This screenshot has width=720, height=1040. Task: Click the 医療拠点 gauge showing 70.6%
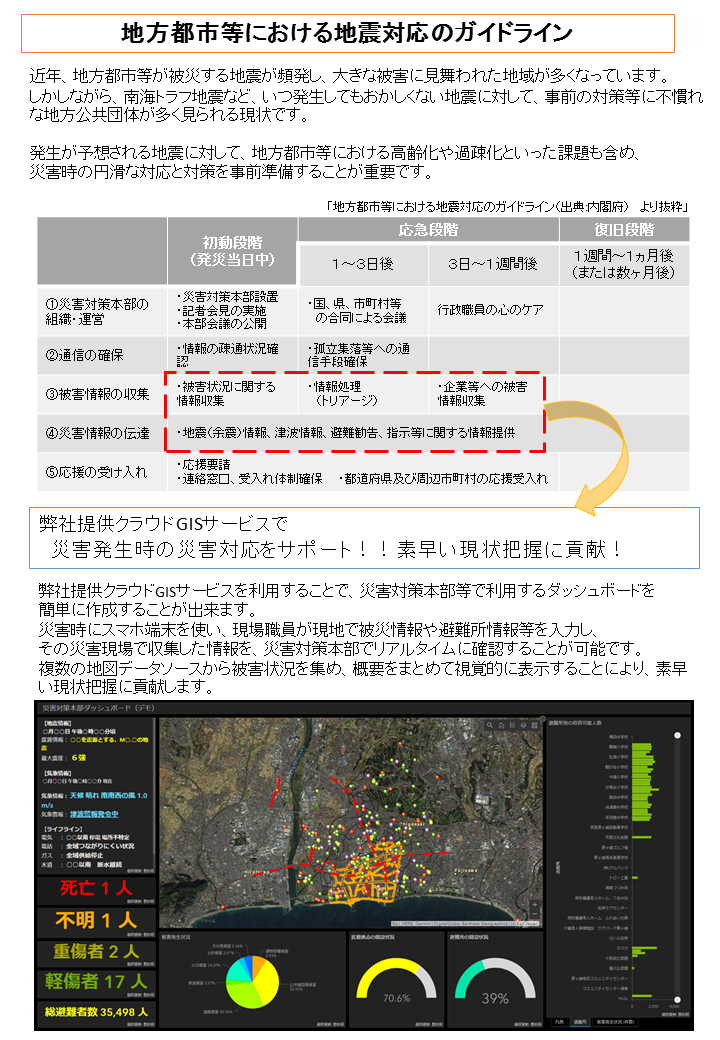pyautogui.click(x=396, y=980)
